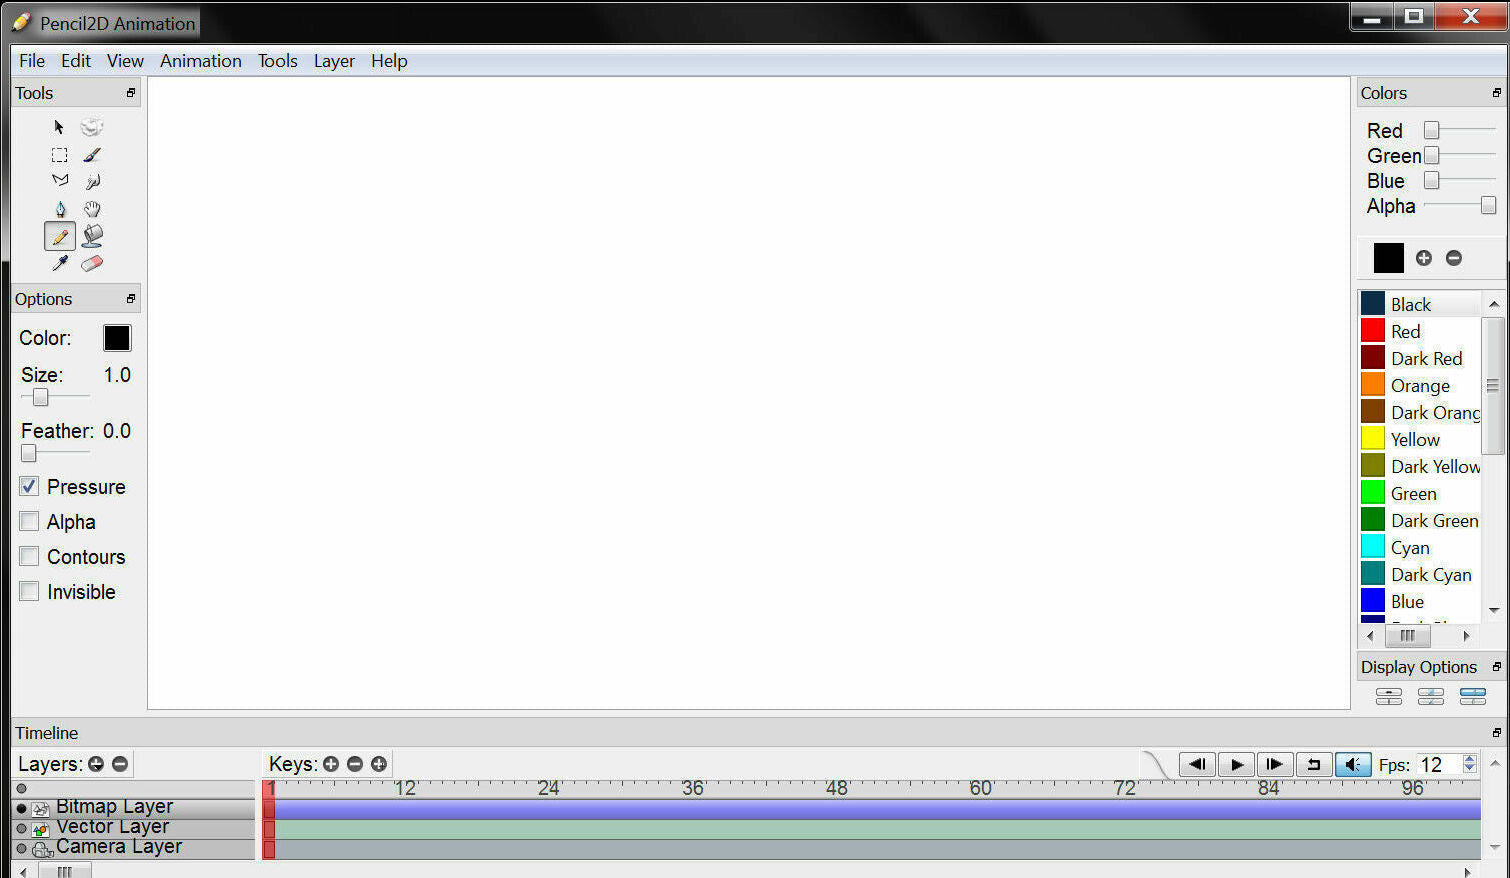Image resolution: width=1510 pixels, height=878 pixels.
Task: Click the Bitmap Layer type icon
Action: pyautogui.click(x=40, y=808)
